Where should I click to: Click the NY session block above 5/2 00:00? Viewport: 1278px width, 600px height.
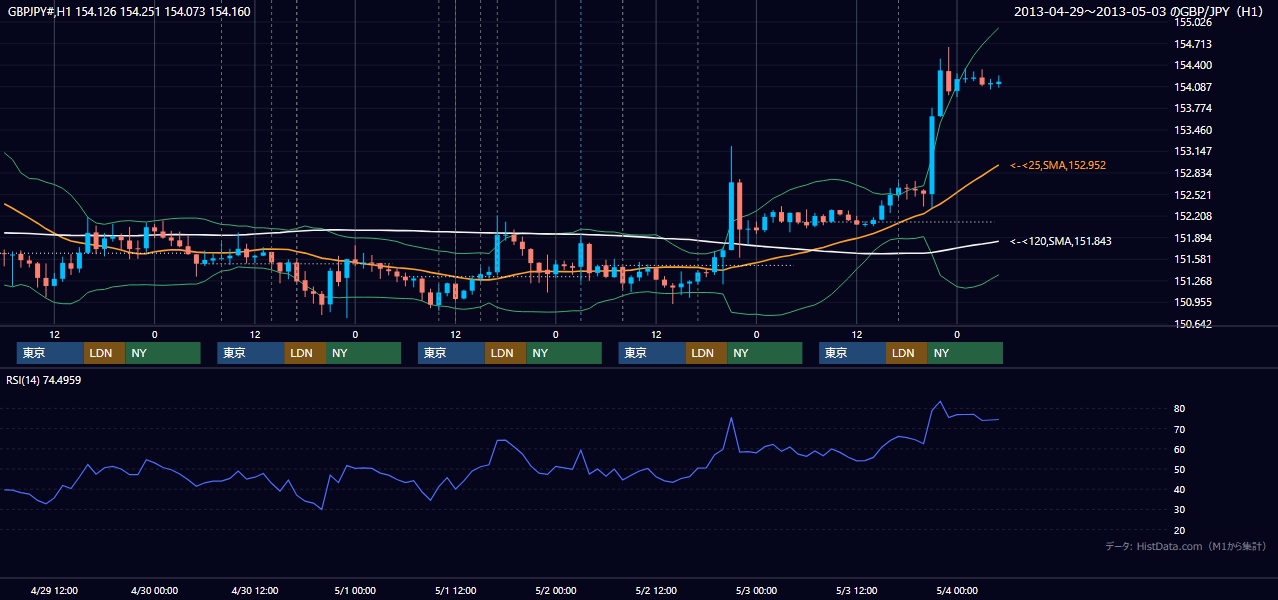(564, 353)
